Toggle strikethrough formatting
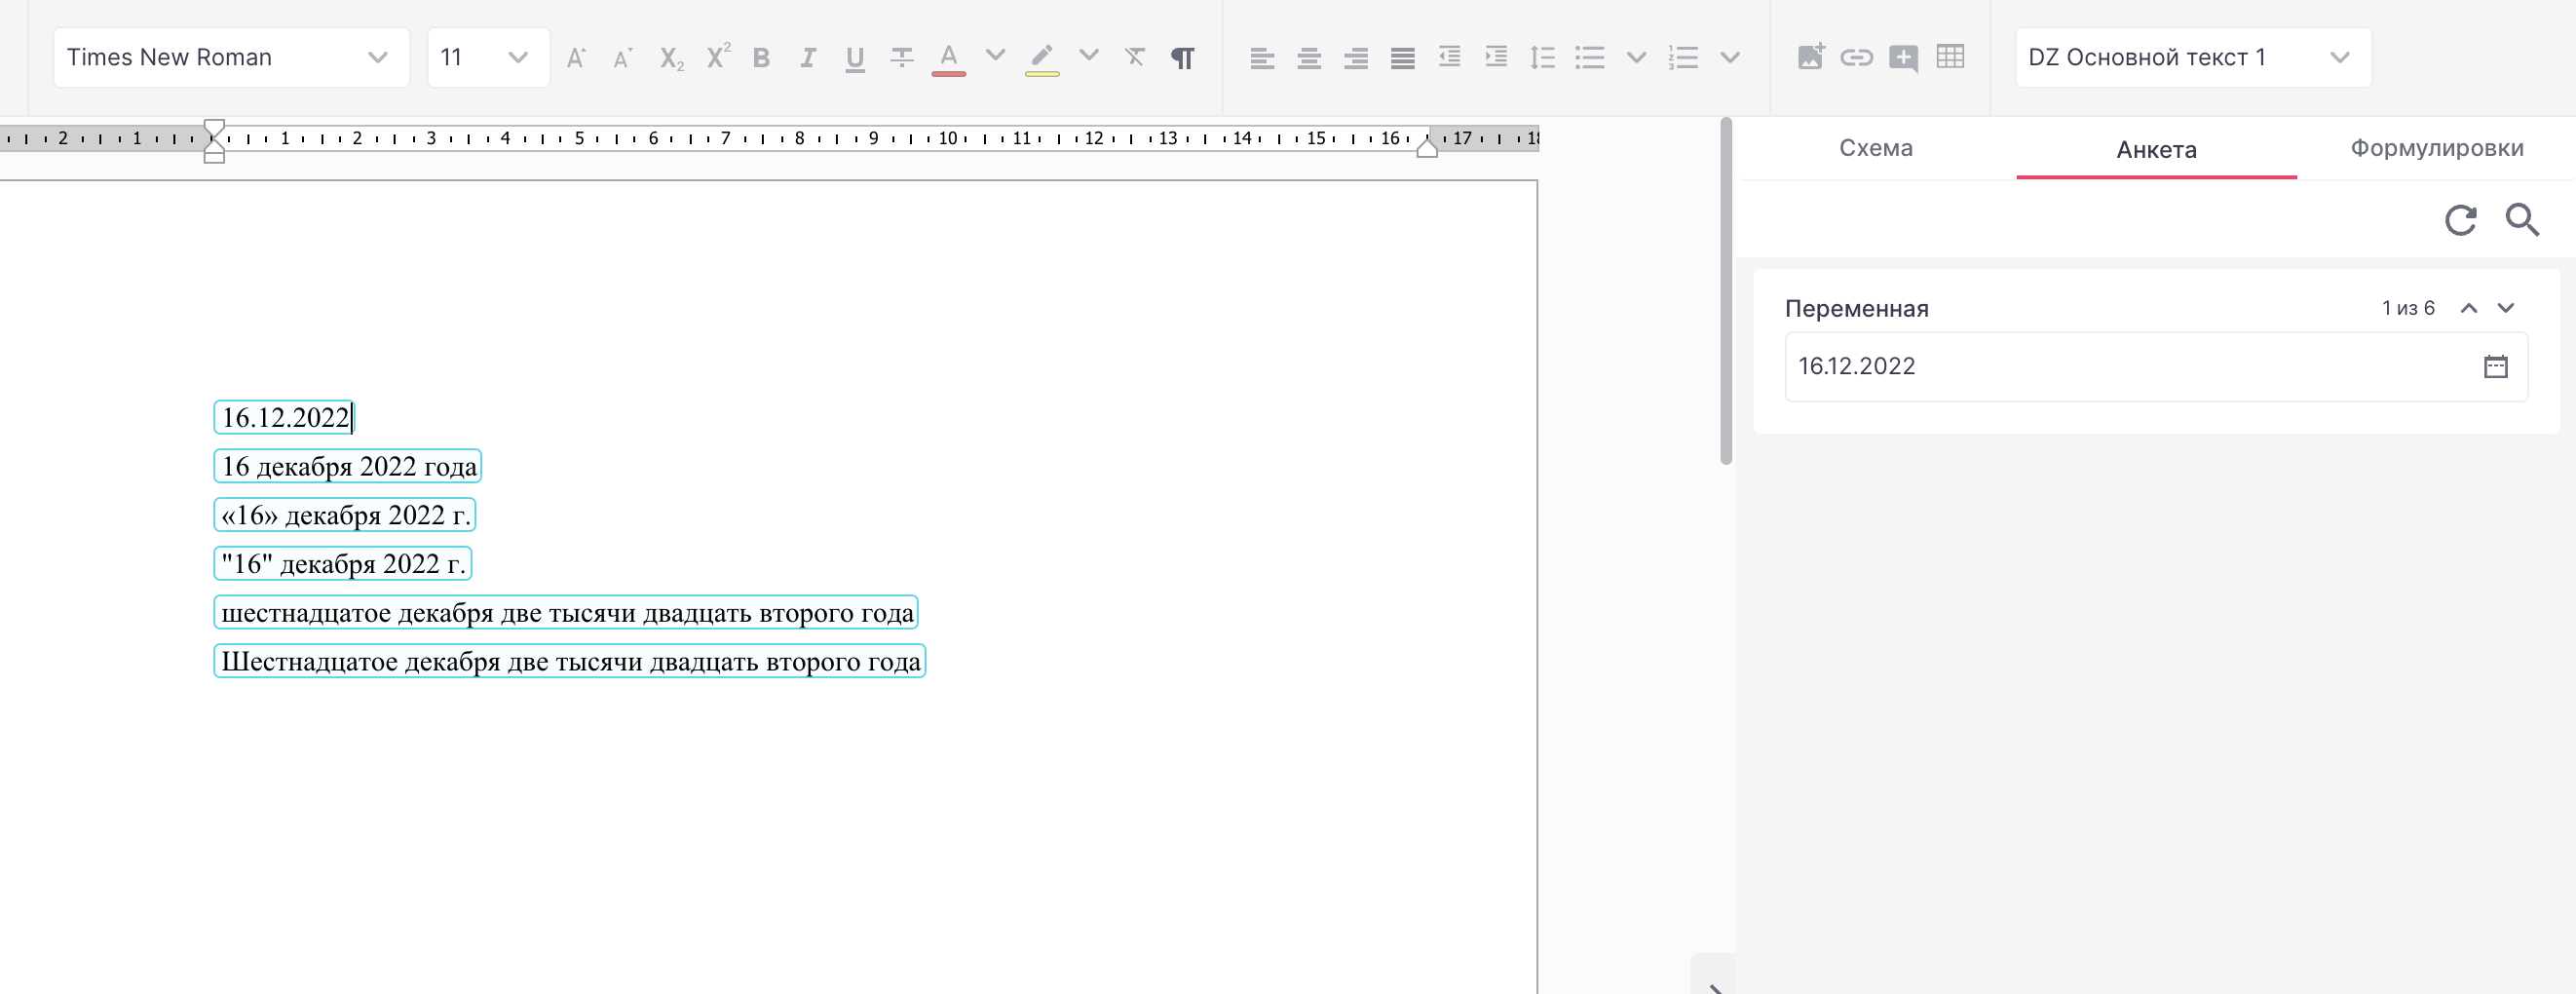The image size is (2576, 994). pos(901,58)
